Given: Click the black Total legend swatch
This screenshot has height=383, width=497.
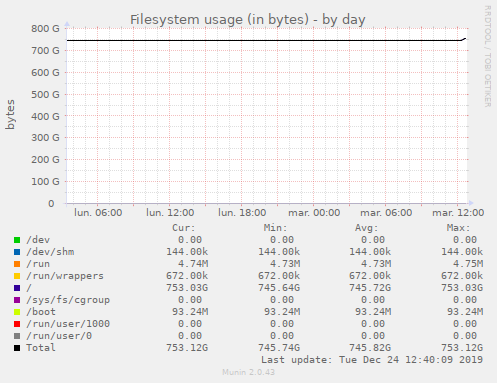Looking at the screenshot, I should tap(17, 348).
